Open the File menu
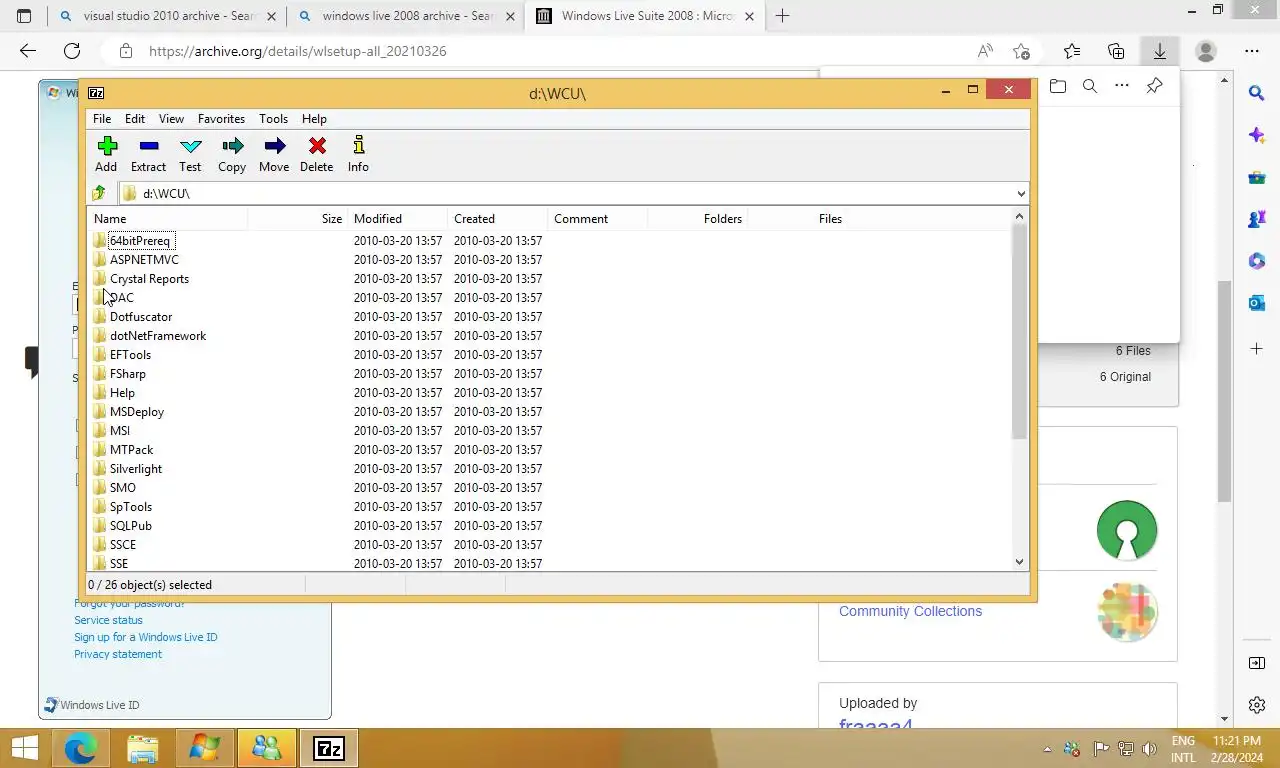The height and width of the screenshot is (768, 1280). pyautogui.click(x=102, y=118)
